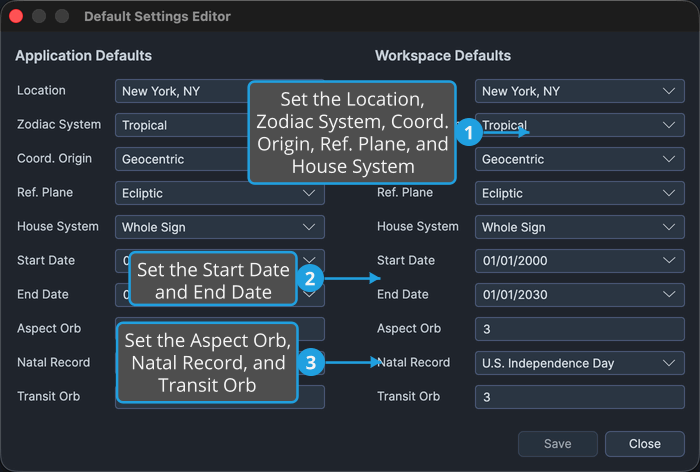Click Application Defaults Natal Record label
Screen dimensions: 700x472
[54, 362]
